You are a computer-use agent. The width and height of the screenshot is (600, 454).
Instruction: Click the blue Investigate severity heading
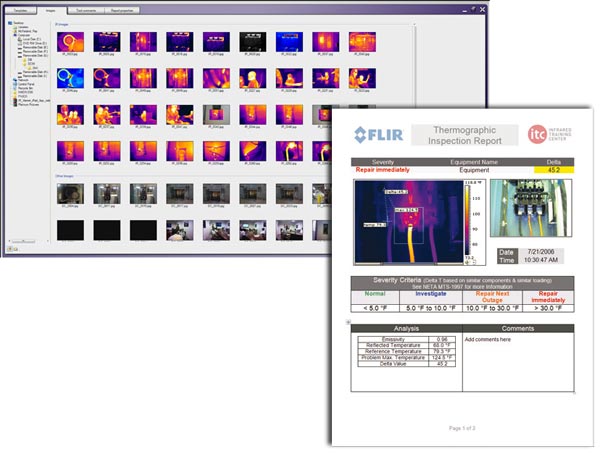[431, 294]
